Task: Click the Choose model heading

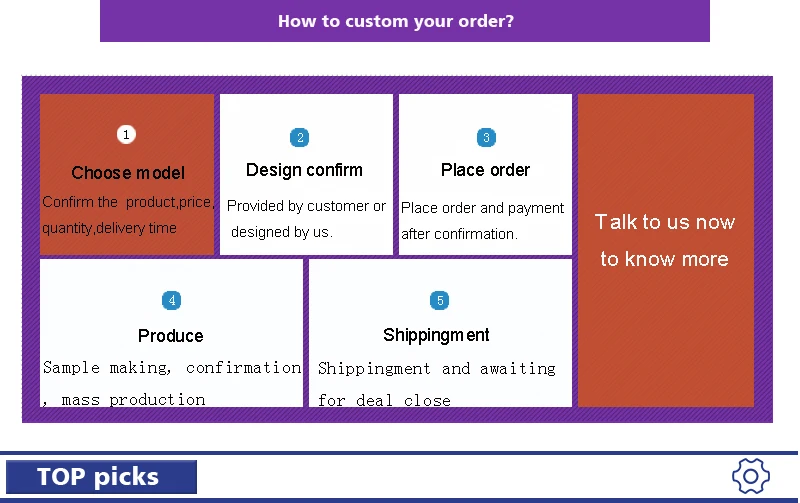Action: click(x=128, y=173)
